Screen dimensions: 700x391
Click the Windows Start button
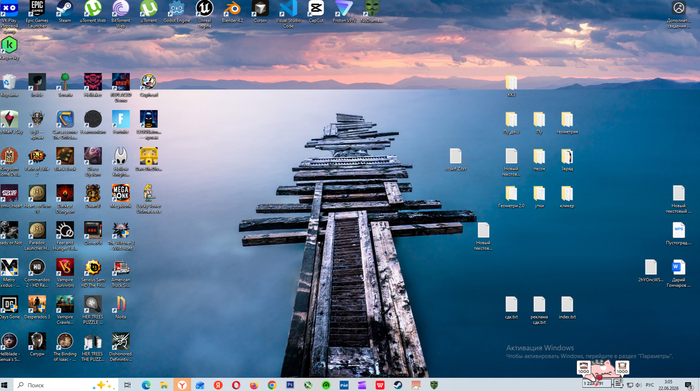point(5,385)
